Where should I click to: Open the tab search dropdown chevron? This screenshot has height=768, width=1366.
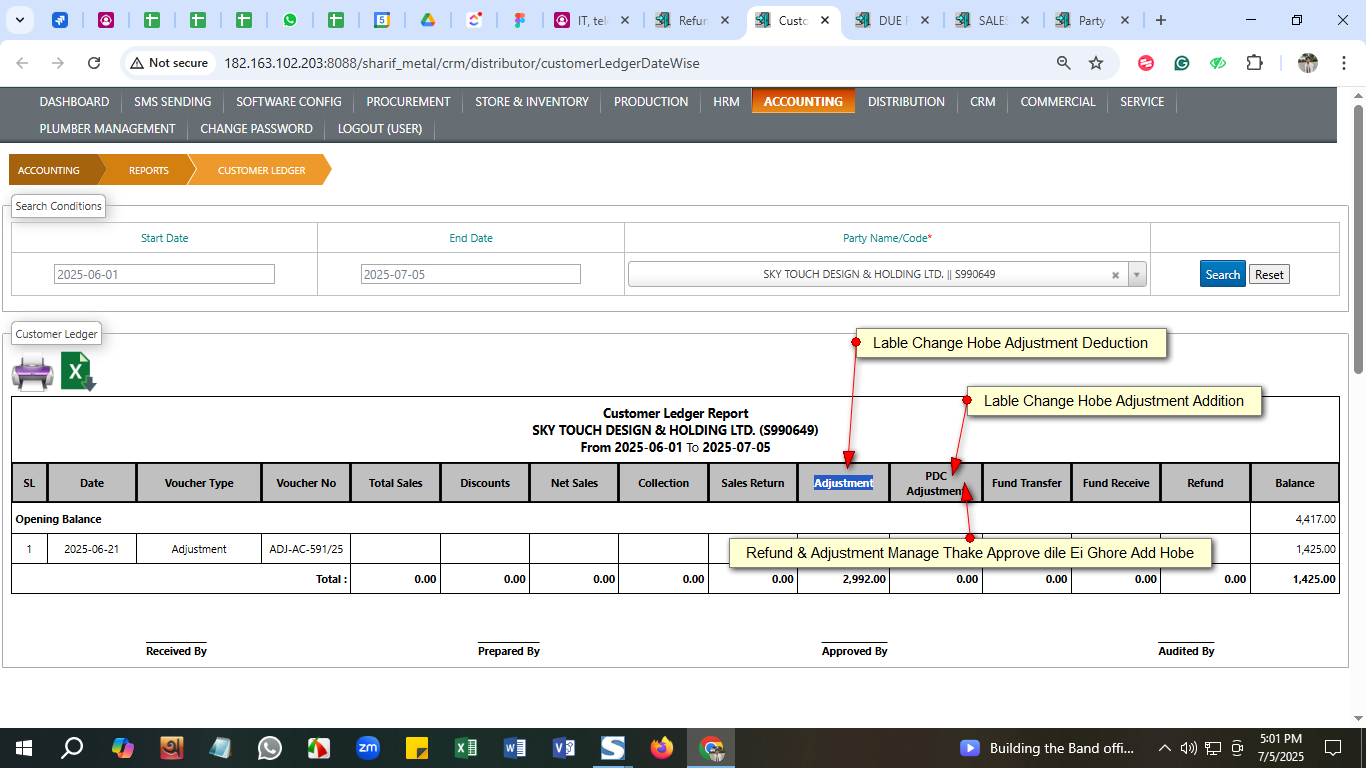pyautogui.click(x=21, y=20)
